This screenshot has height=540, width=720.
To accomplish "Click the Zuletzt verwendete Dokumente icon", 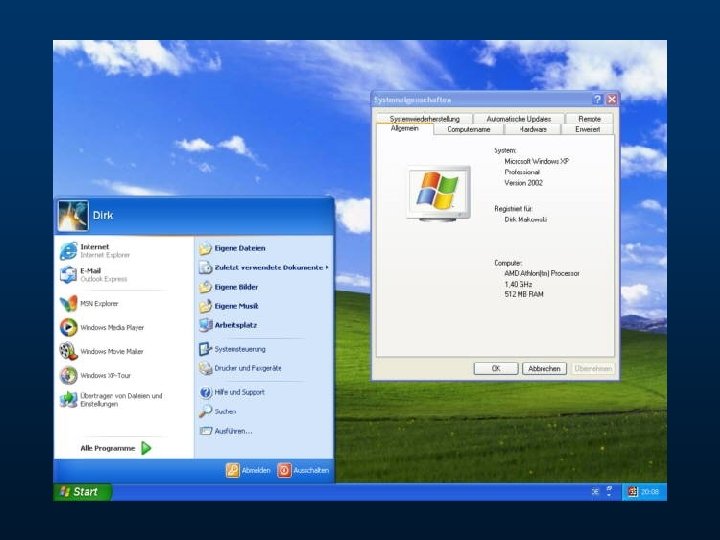I will pyautogui.click(x=205, y=267).
